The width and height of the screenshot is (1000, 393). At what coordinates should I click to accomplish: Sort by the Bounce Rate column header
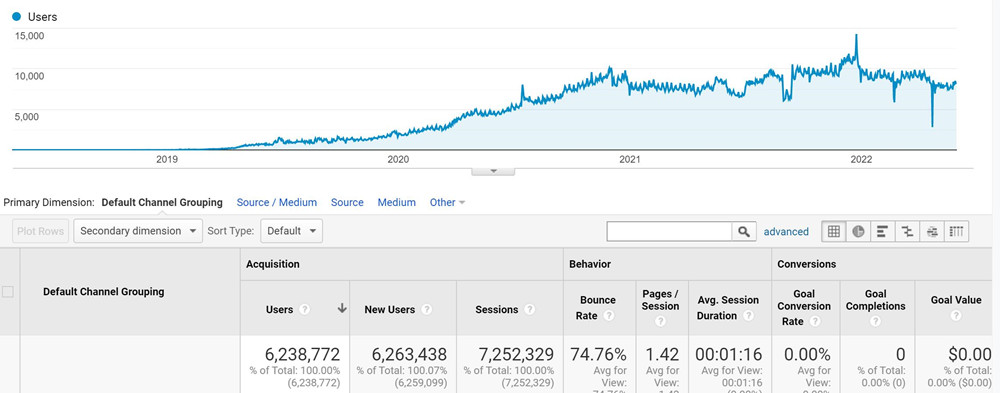[598, 308]
